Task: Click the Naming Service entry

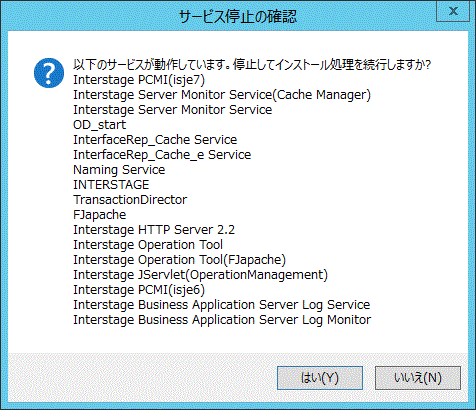Action: 119,170
